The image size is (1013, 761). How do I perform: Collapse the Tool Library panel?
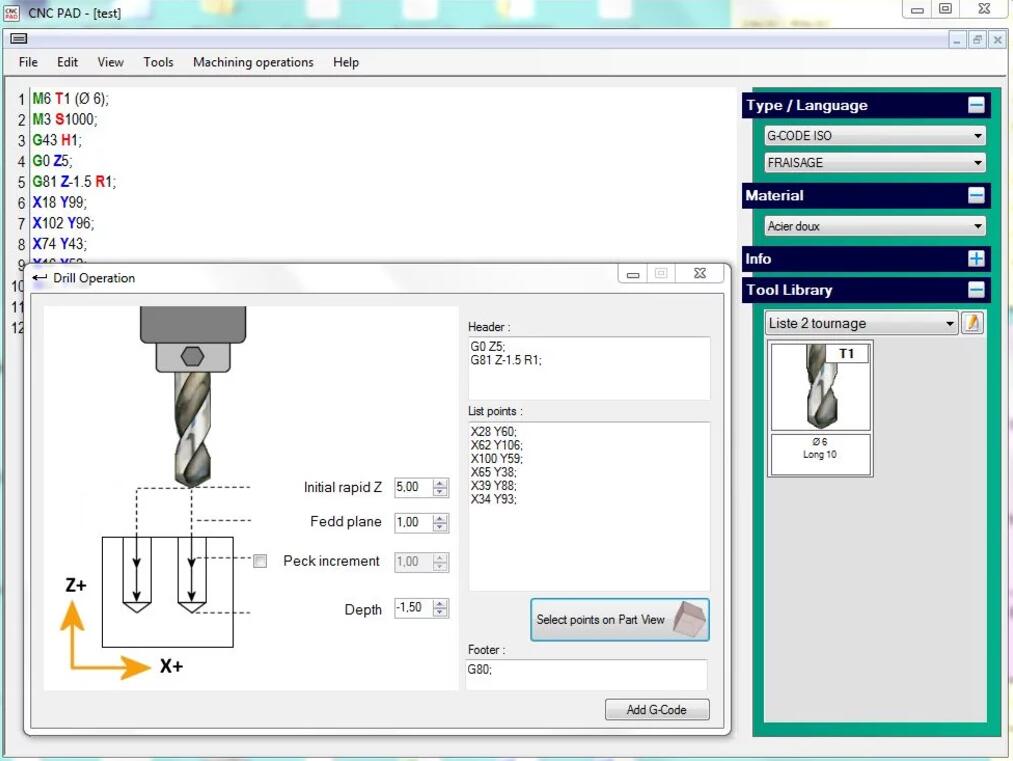tap(976, 289)
